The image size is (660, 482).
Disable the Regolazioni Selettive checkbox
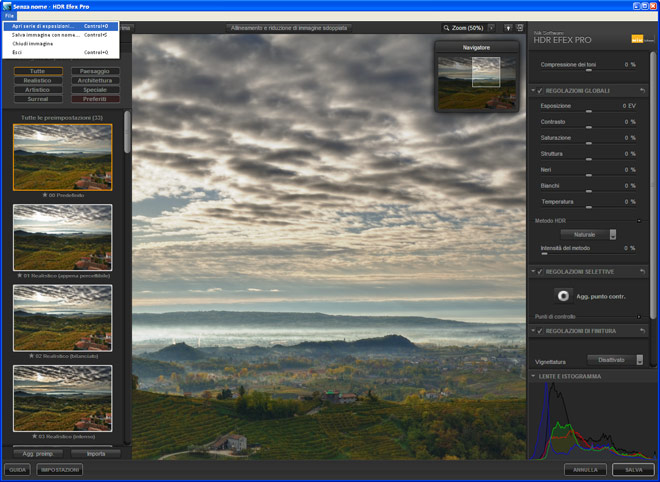point(540,271)
